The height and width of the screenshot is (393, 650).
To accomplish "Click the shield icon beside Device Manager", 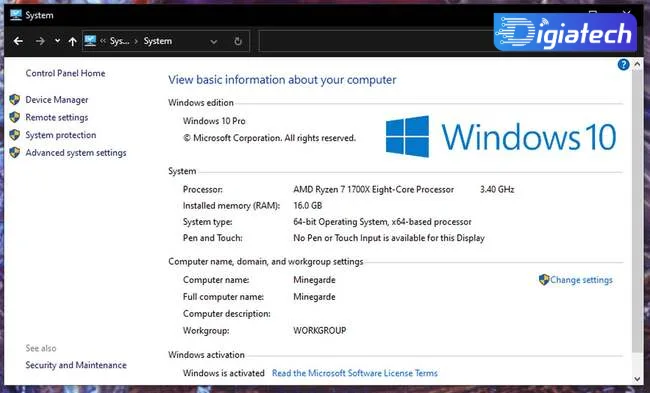I will point(15,99).
